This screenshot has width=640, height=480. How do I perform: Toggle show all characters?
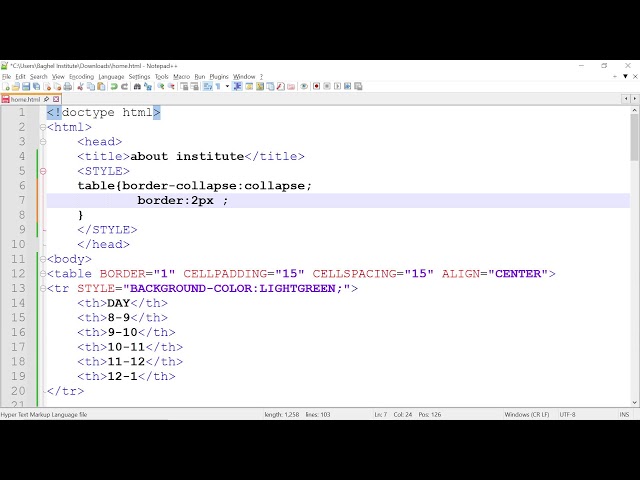click(x=218, y=86)
